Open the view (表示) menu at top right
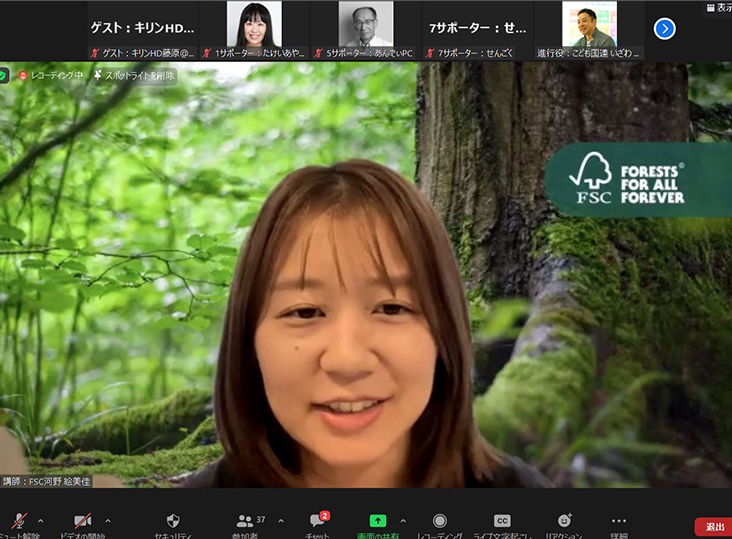 [x=718, y=7]
